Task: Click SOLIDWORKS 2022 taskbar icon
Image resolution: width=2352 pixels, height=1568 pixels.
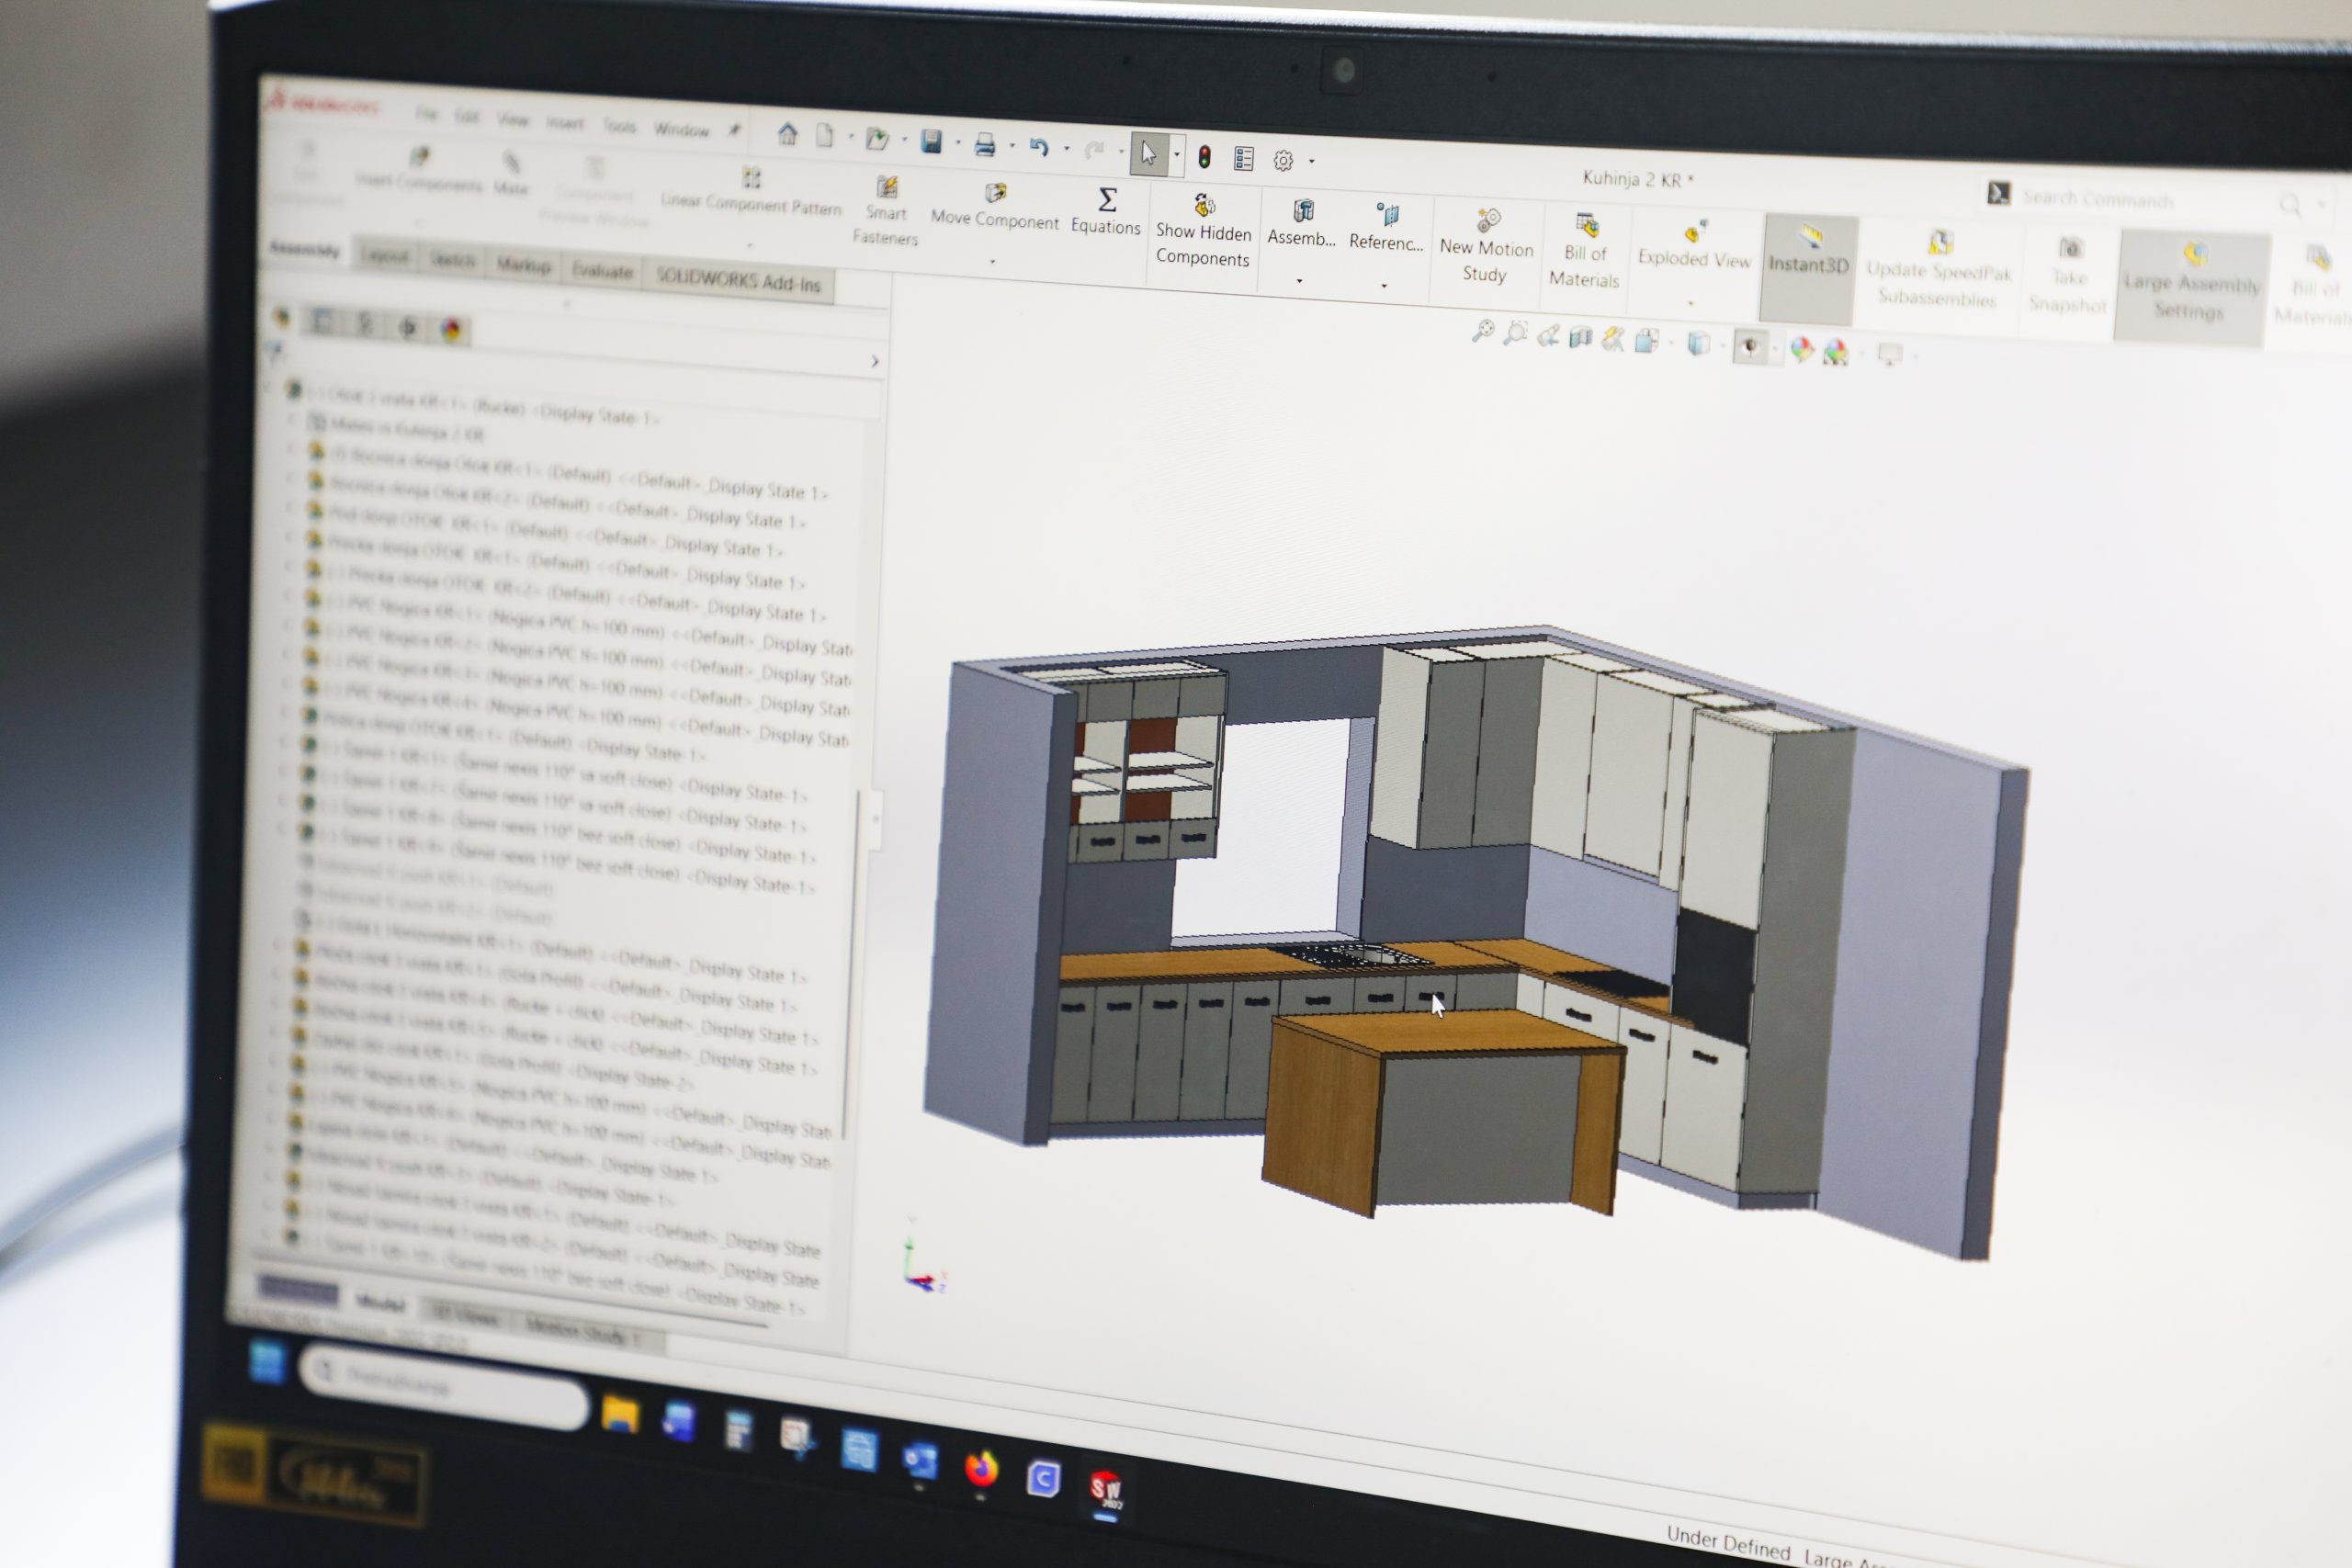Action: pos(1106,1490)
